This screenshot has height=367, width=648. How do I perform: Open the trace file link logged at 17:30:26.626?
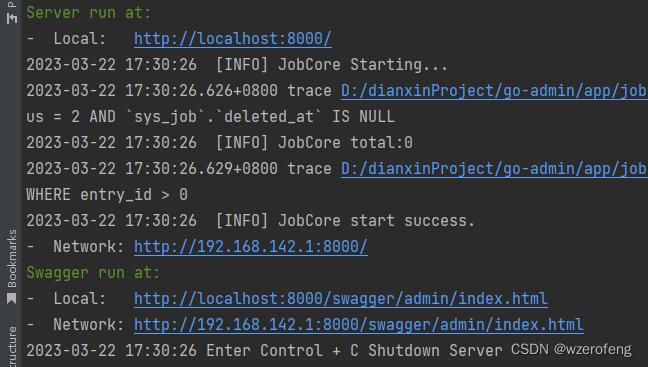[494, 91]
